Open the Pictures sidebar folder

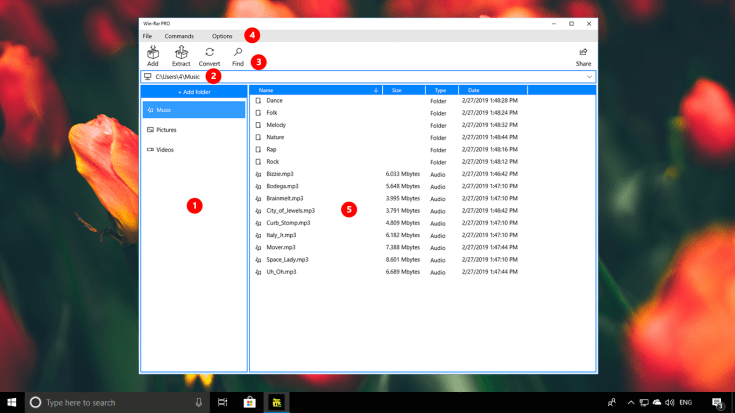(193, 129)
